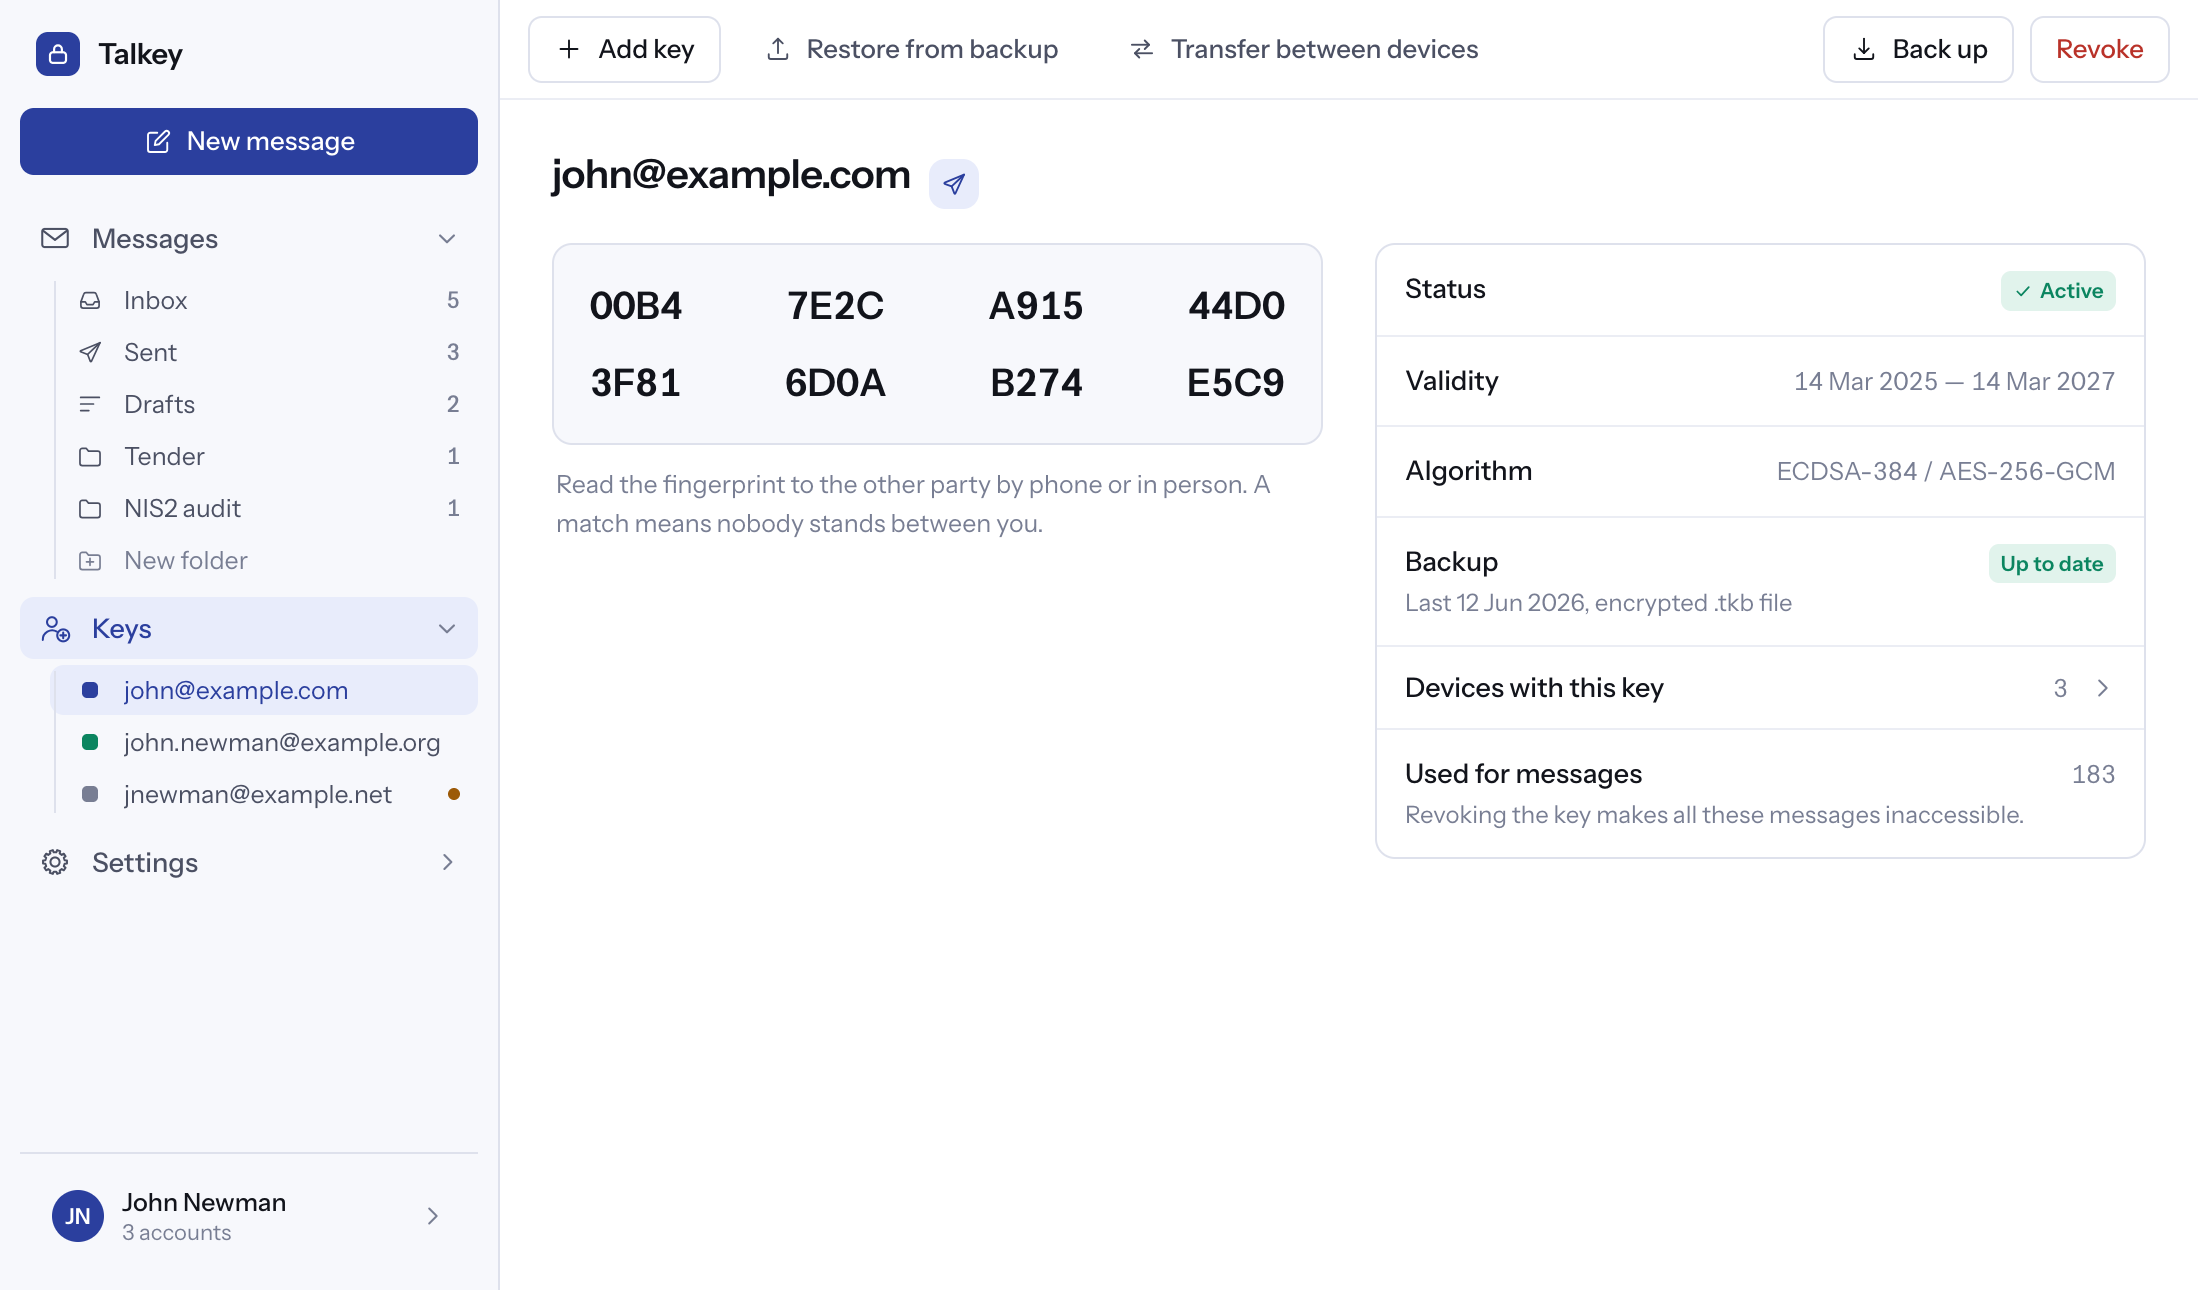Click the New message button

pyautogui.click(x=249, y=141)
